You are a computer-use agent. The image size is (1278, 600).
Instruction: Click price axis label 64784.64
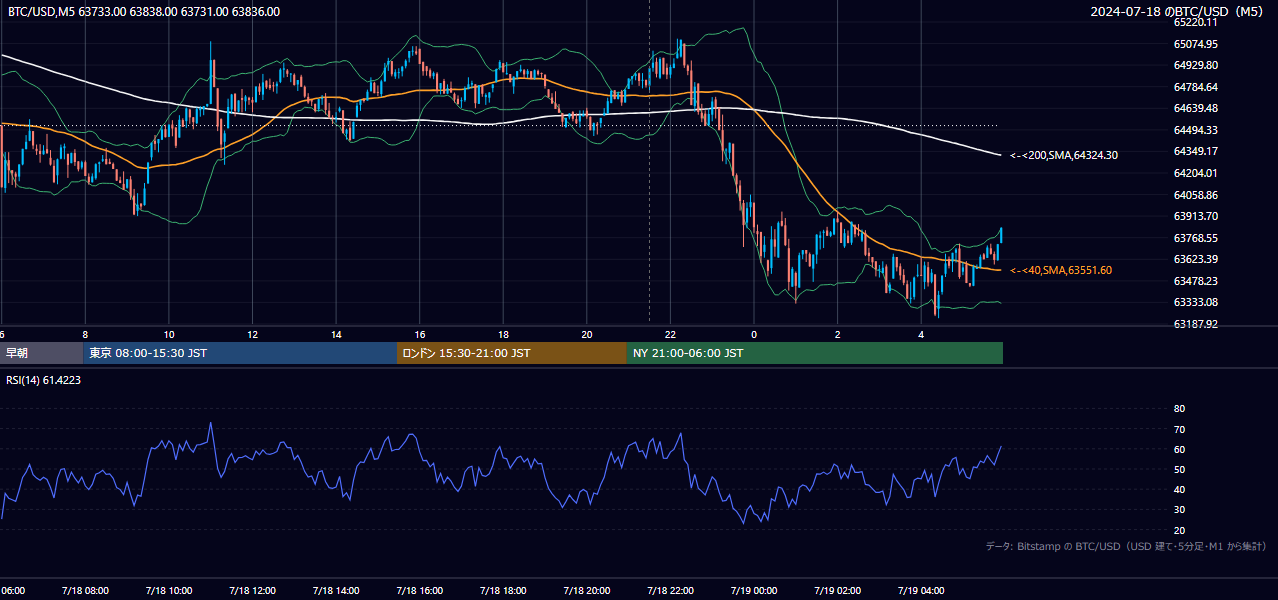[x=1196, y=87]
